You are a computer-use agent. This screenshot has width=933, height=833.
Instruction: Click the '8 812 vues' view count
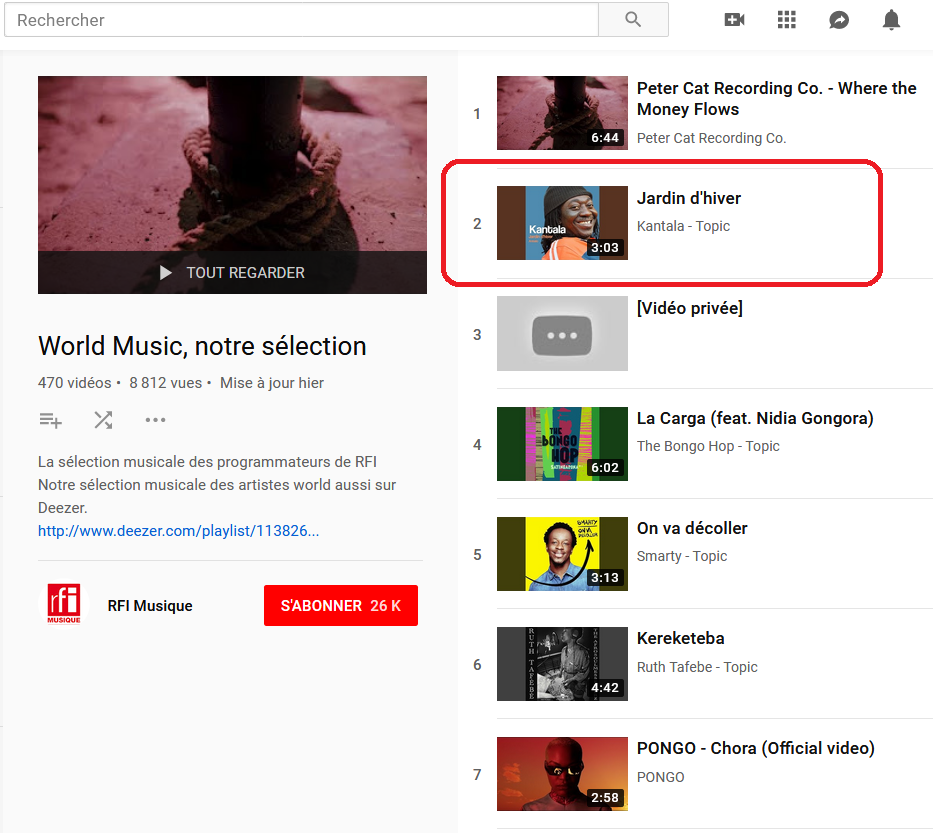pos(165,383)
